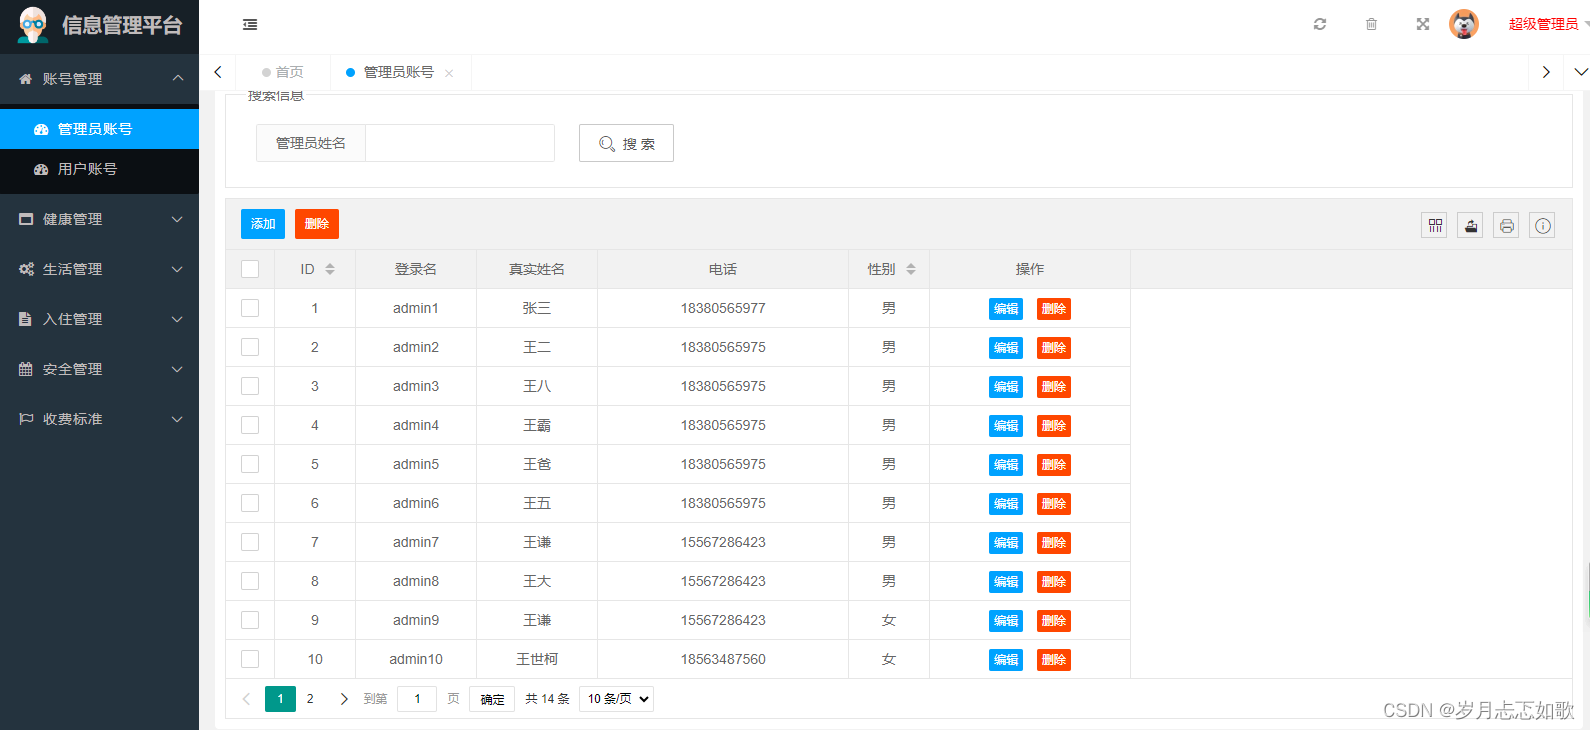
Task: Click the 真实姓名 column header
Action: [x=537, y=269]
